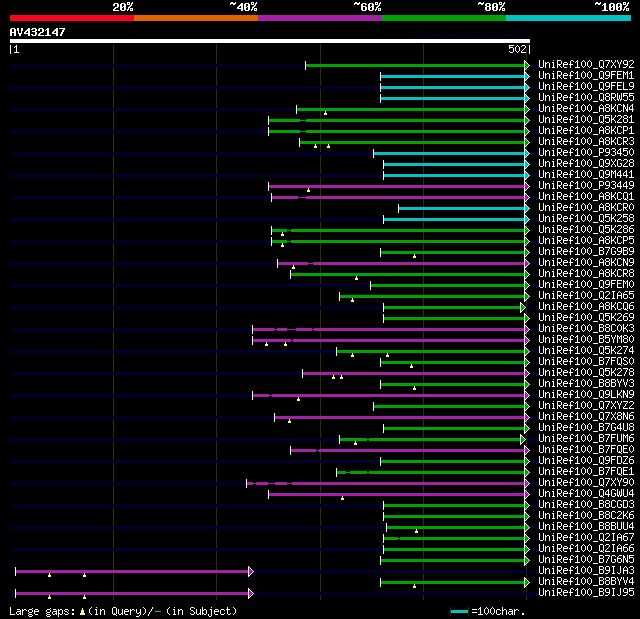Viewport: 640px width, 619px height.
Task: Click the red 20% legend segment
Action: (72, 18)
